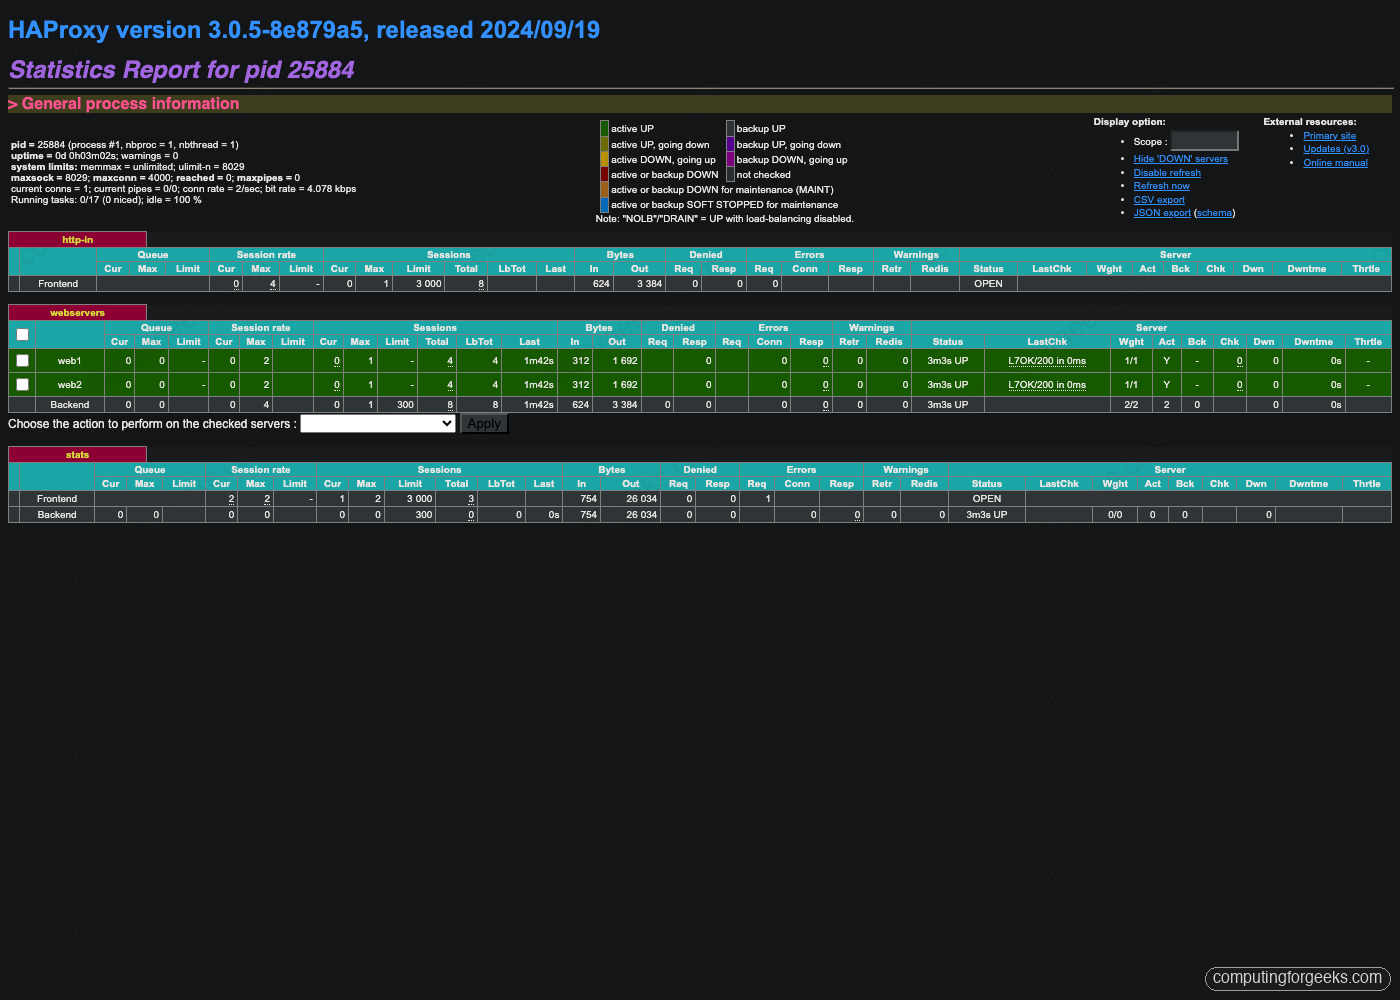Click the stats proxy header label
This screenshot has width=1400, height=1000.
tap(77, 454)
